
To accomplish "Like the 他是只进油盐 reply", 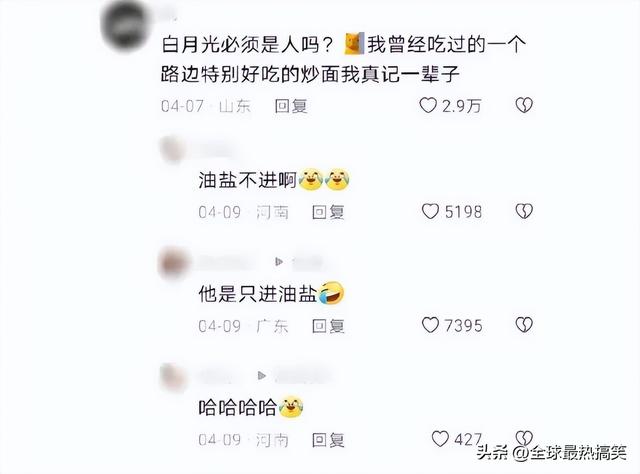I will coord(430,325).
